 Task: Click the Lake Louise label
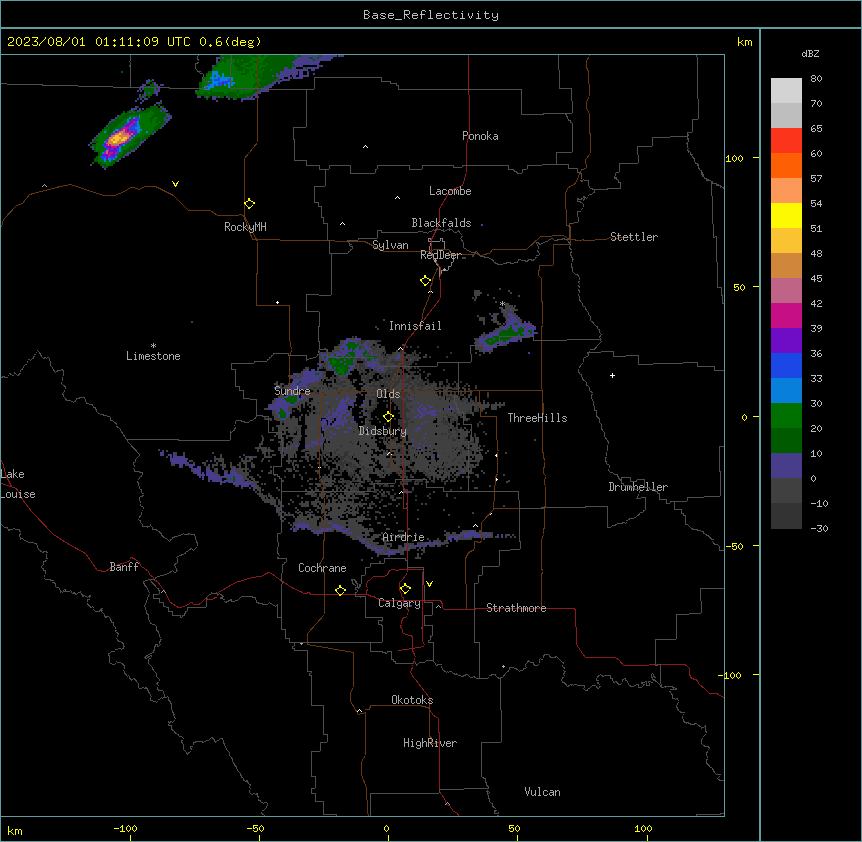click(18, 484)
